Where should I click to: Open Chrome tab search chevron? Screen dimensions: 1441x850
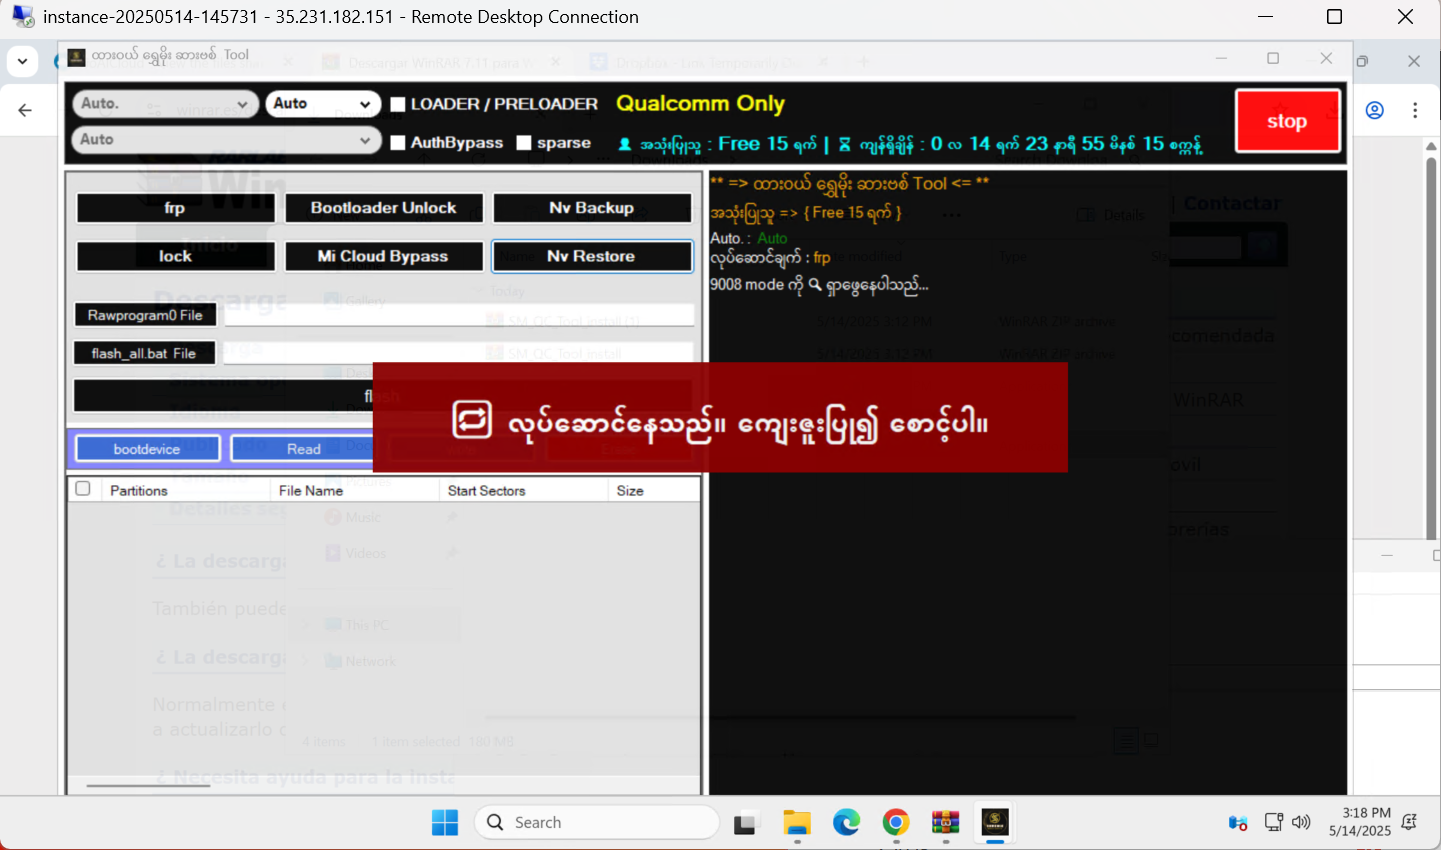coord(22,62)
